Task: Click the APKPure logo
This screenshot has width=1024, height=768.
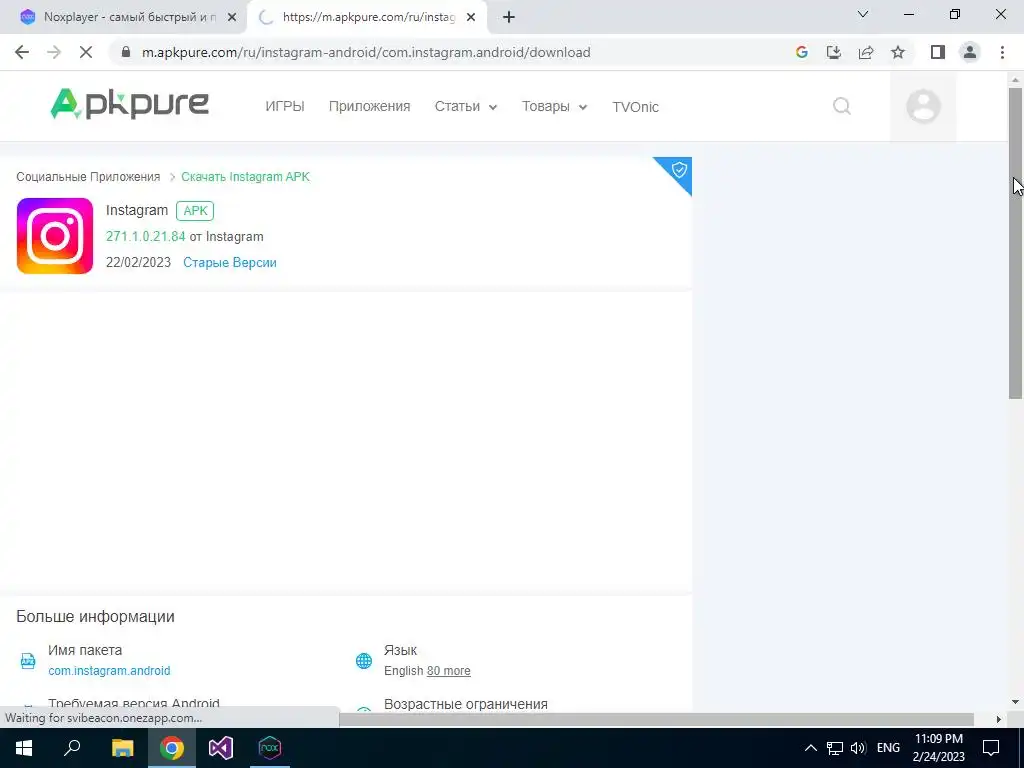Action: click(x=129, y=104)
